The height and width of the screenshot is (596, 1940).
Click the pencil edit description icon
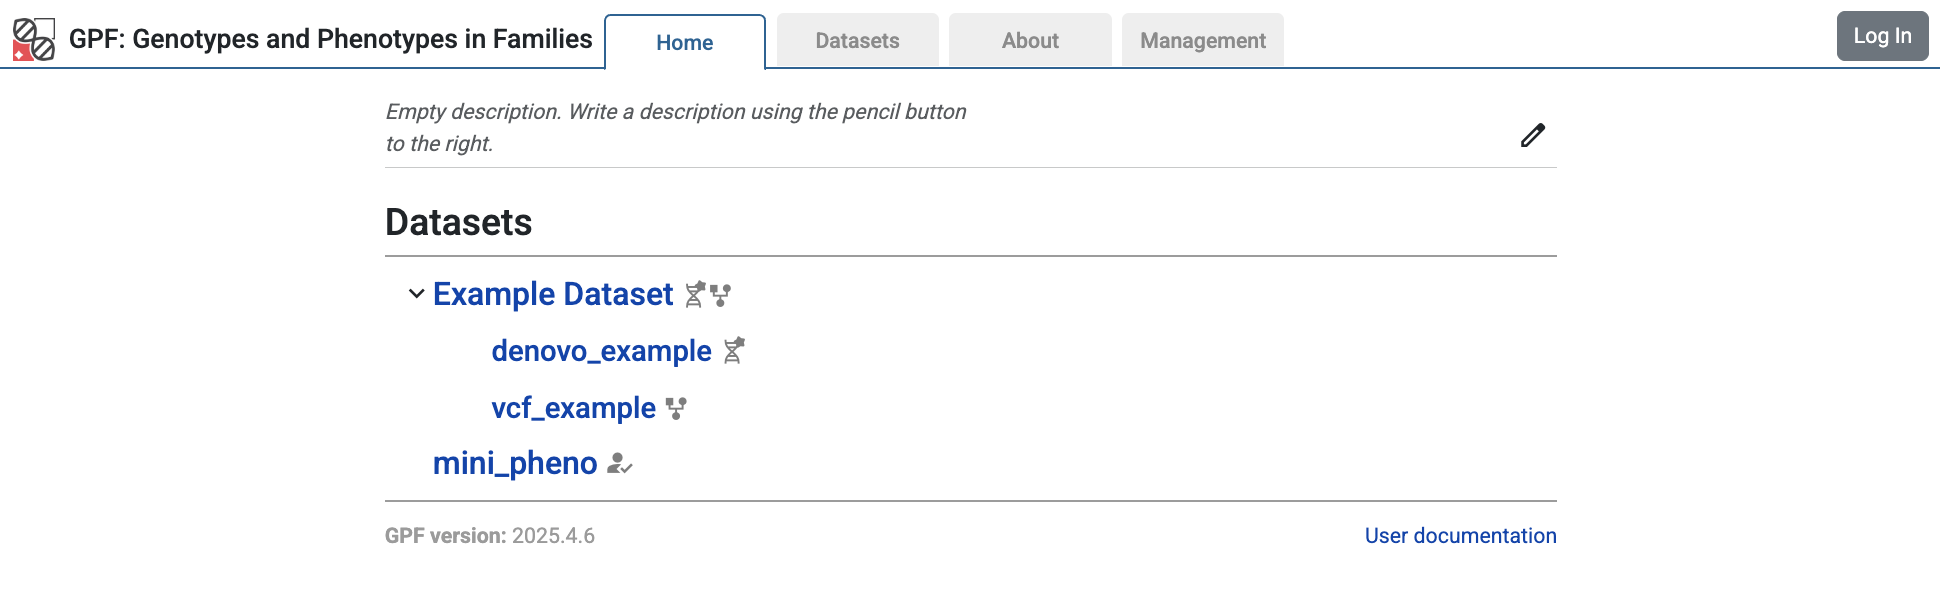click(x=1532, y=135)
